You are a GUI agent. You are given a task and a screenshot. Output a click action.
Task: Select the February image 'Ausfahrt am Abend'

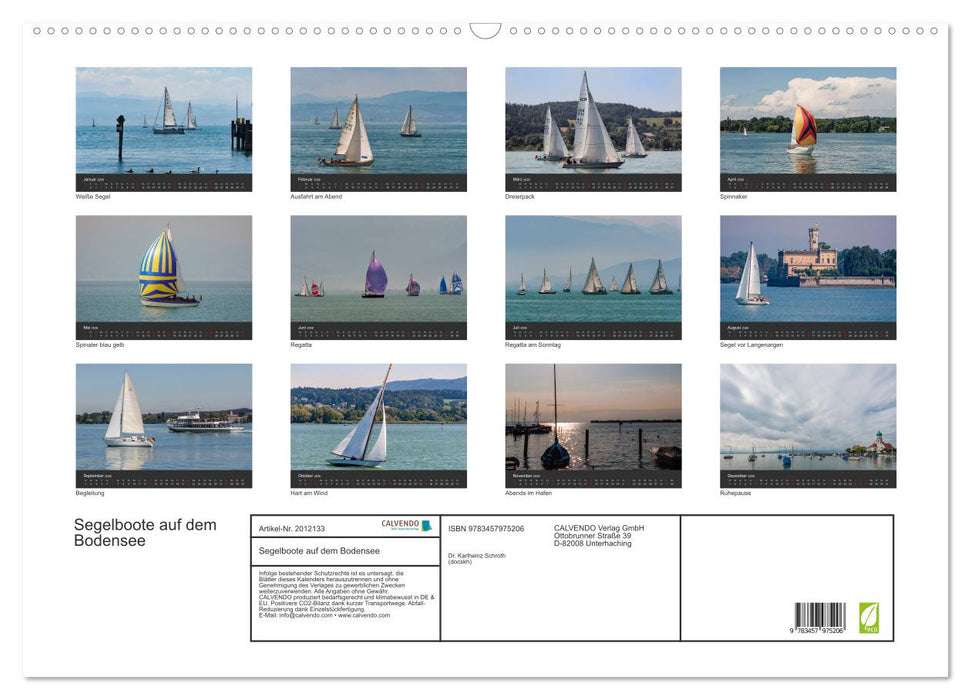point(378,125)
